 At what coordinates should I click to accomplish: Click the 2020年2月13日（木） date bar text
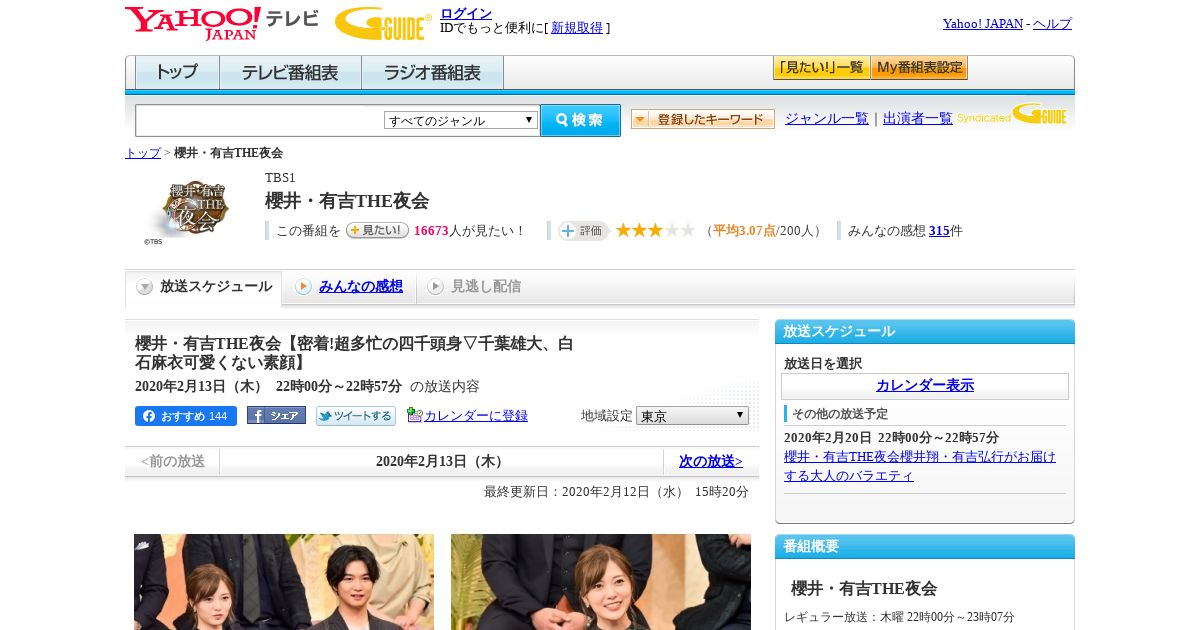pos(441,461)
